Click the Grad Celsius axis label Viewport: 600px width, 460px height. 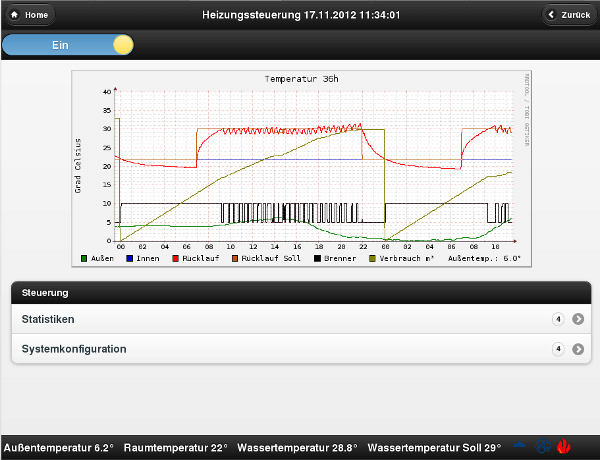click(x=78, y=166)
